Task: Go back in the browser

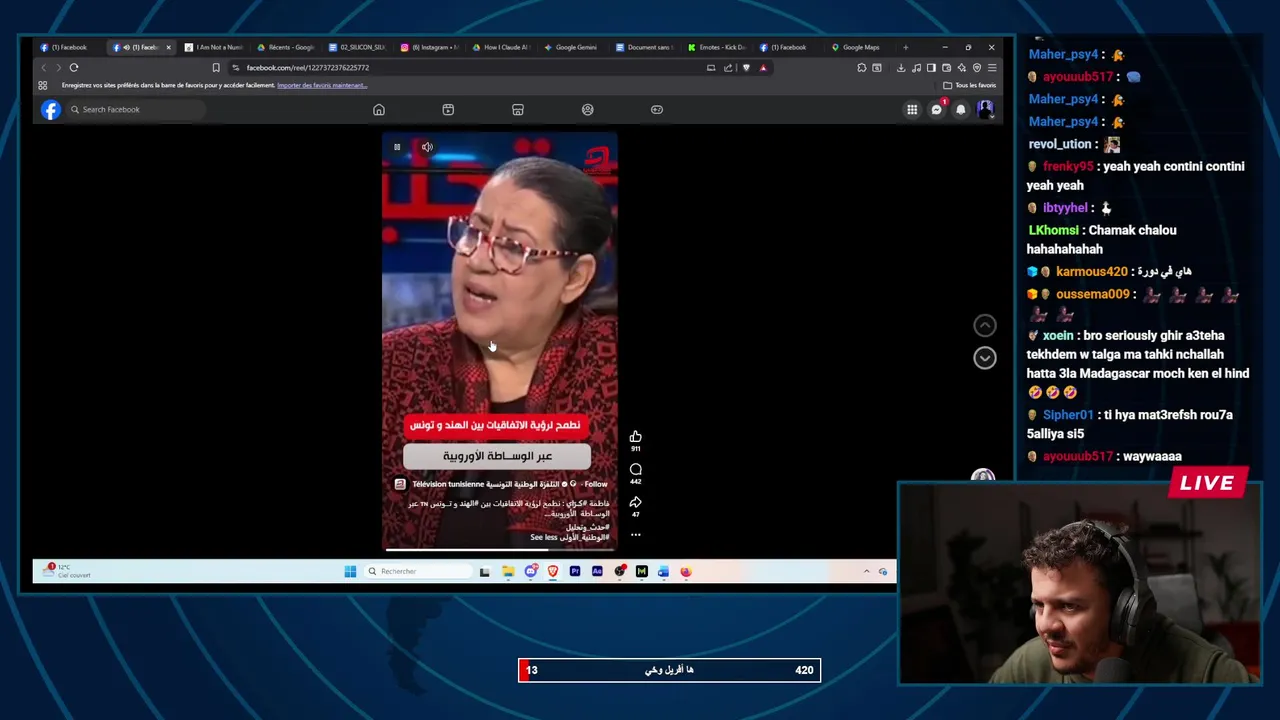Action: tap(43, 68)
